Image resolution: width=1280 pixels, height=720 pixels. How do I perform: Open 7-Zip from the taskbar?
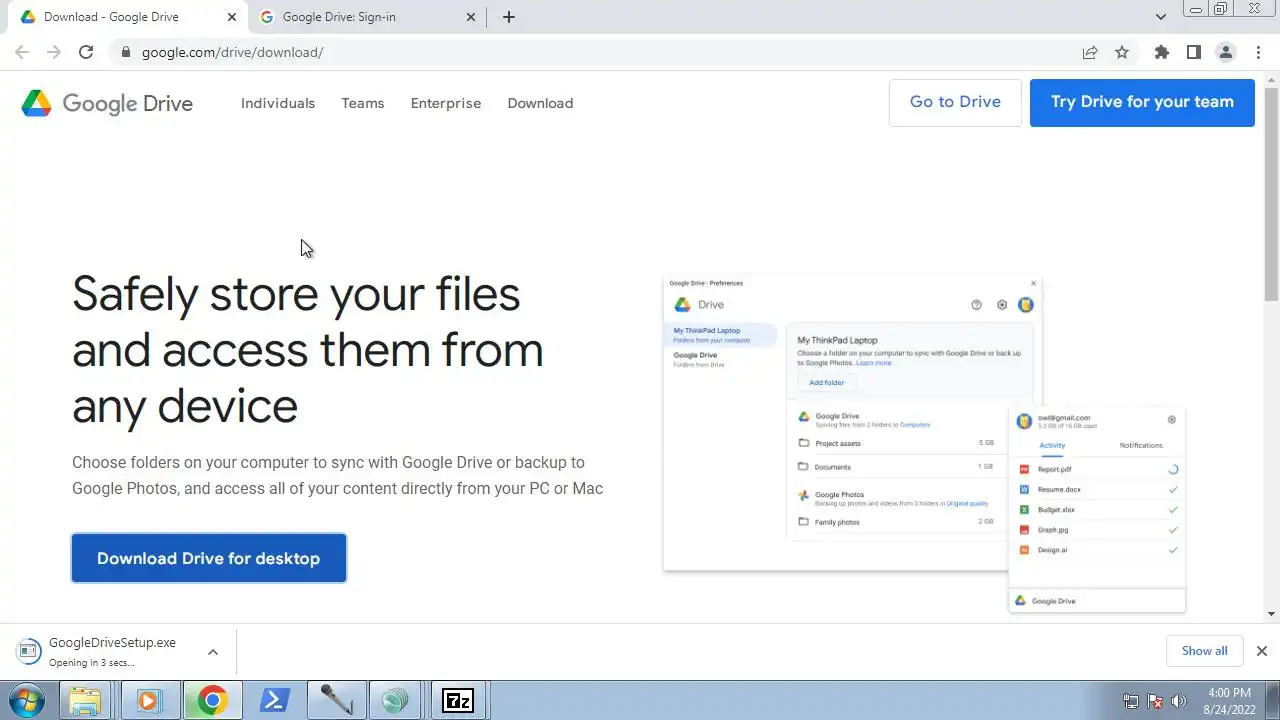coord(458,700)
